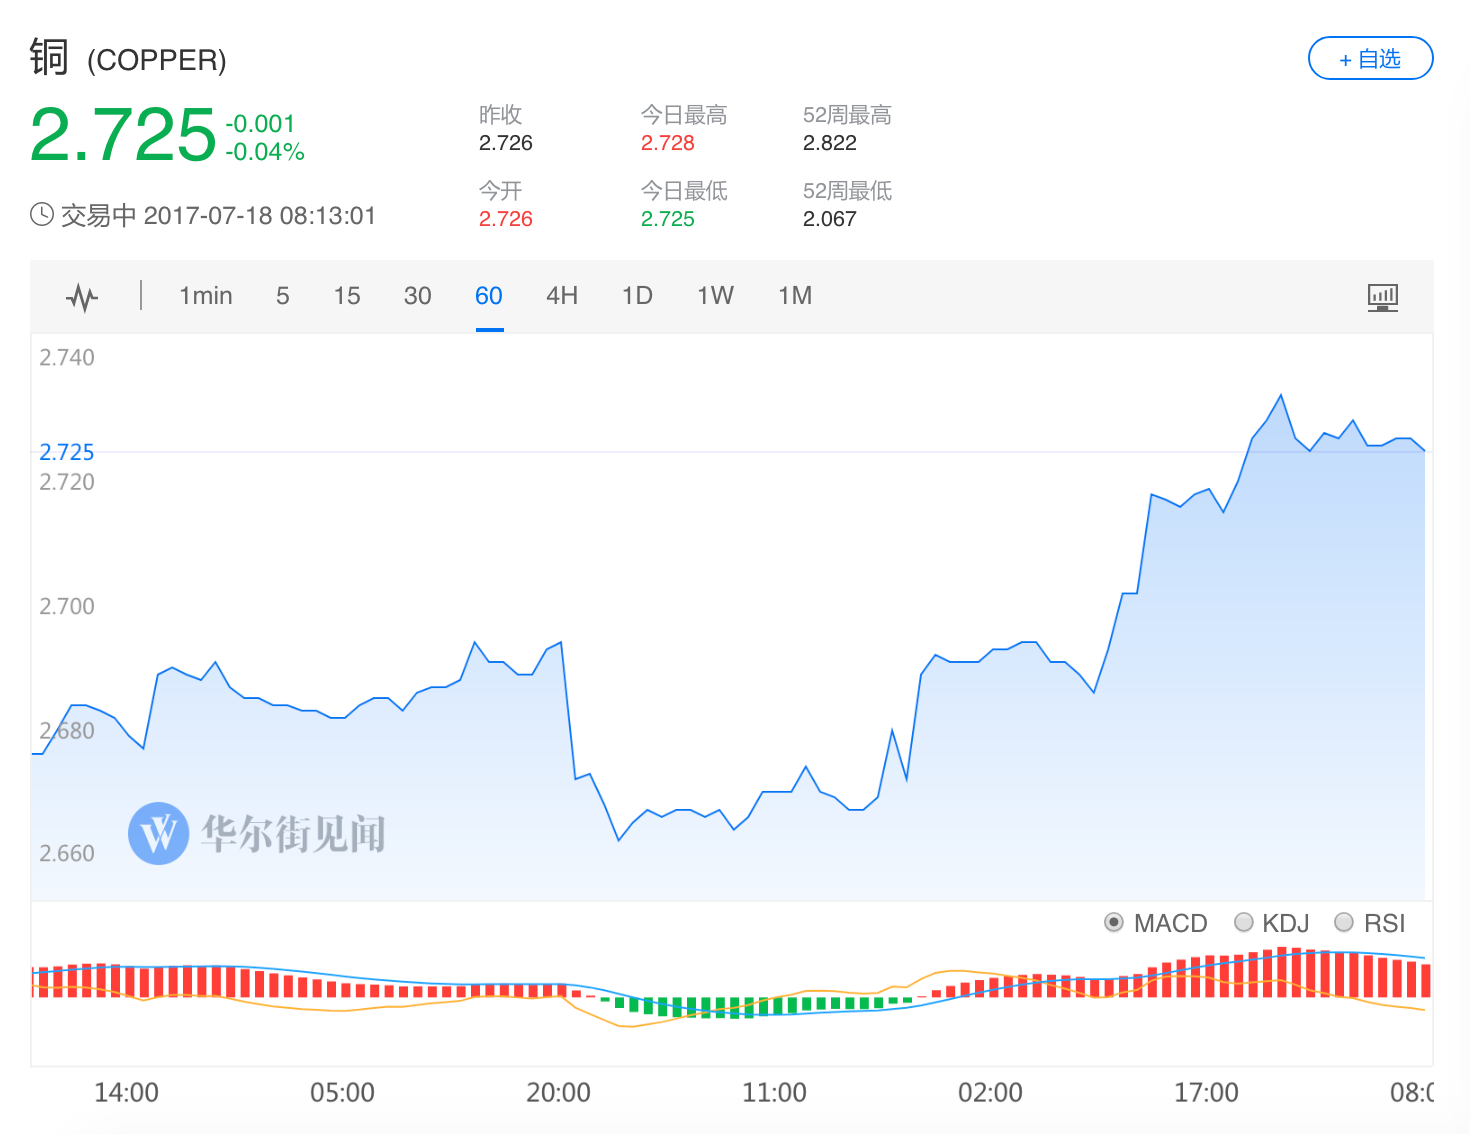Choose the 15 minute interval
The height and width of the screenshot is (1134, 1470).
pyautogui.click(x=347, y=296)
